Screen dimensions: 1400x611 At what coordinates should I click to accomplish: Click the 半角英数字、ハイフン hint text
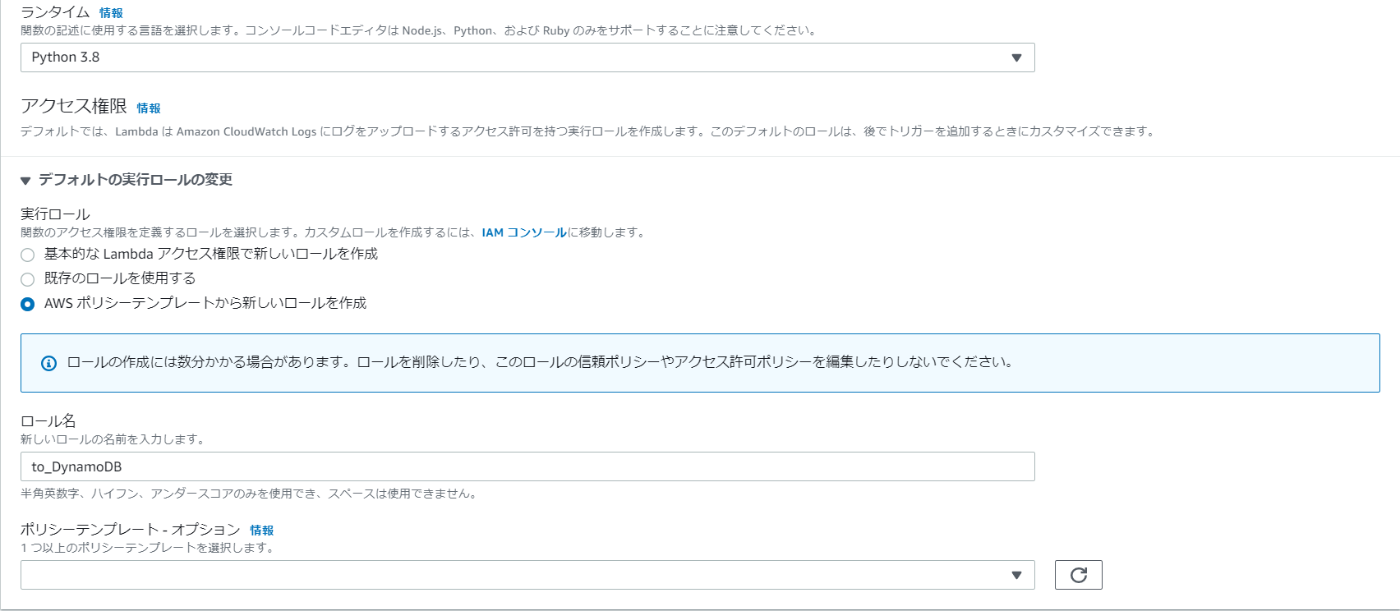click(248, 494)
